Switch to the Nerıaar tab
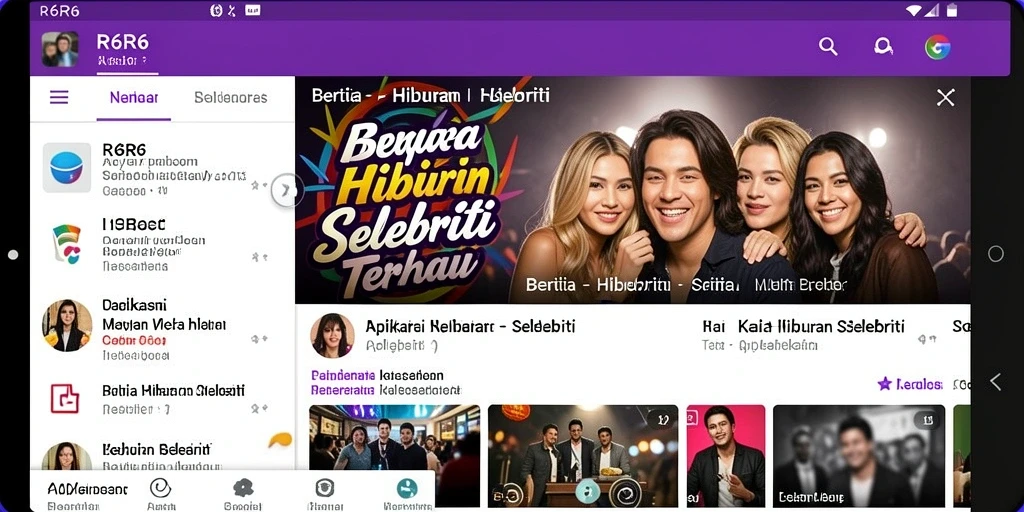The height and width of the screenshot is (512, 1024). 134,98
